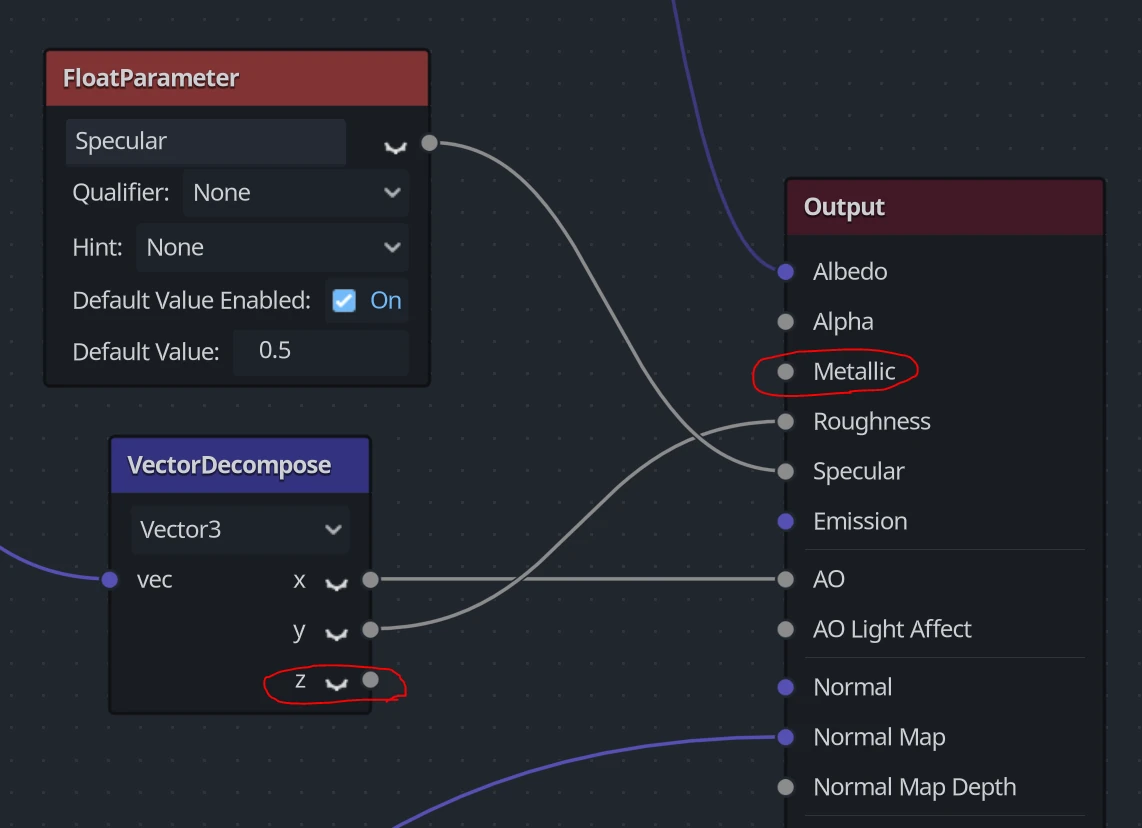This screenshot has height=828, width=1142.
Task: Click the circled z output socket on VectorDecompose
Action: pos(371,680)
